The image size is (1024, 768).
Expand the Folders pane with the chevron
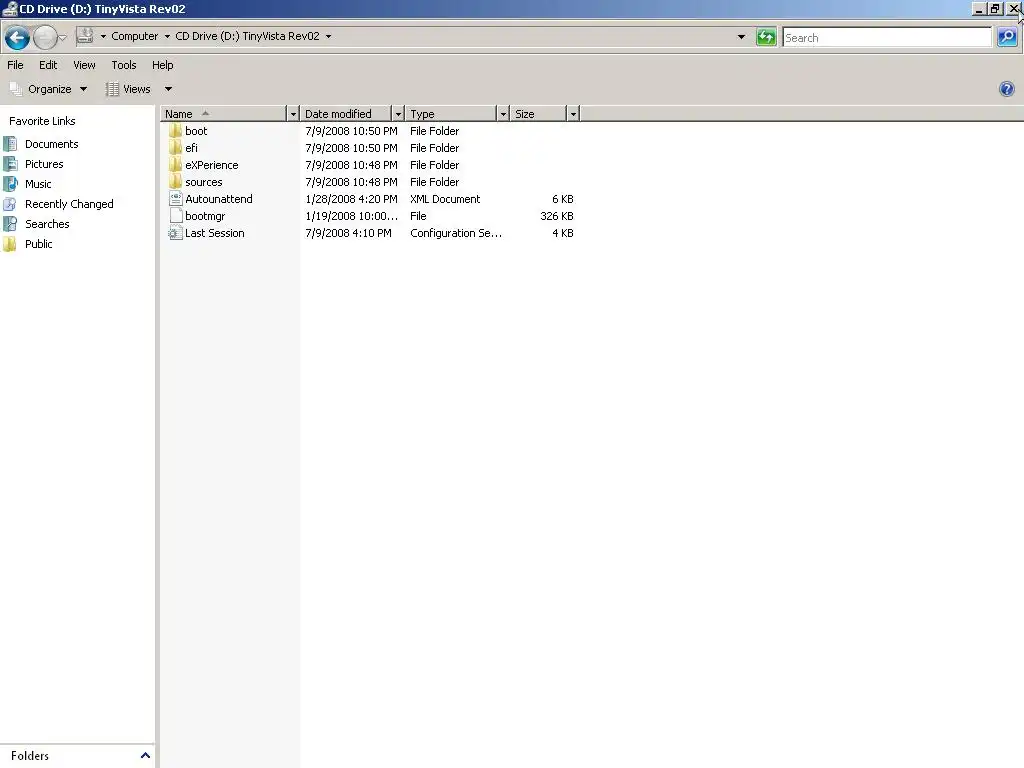[145, 756]
